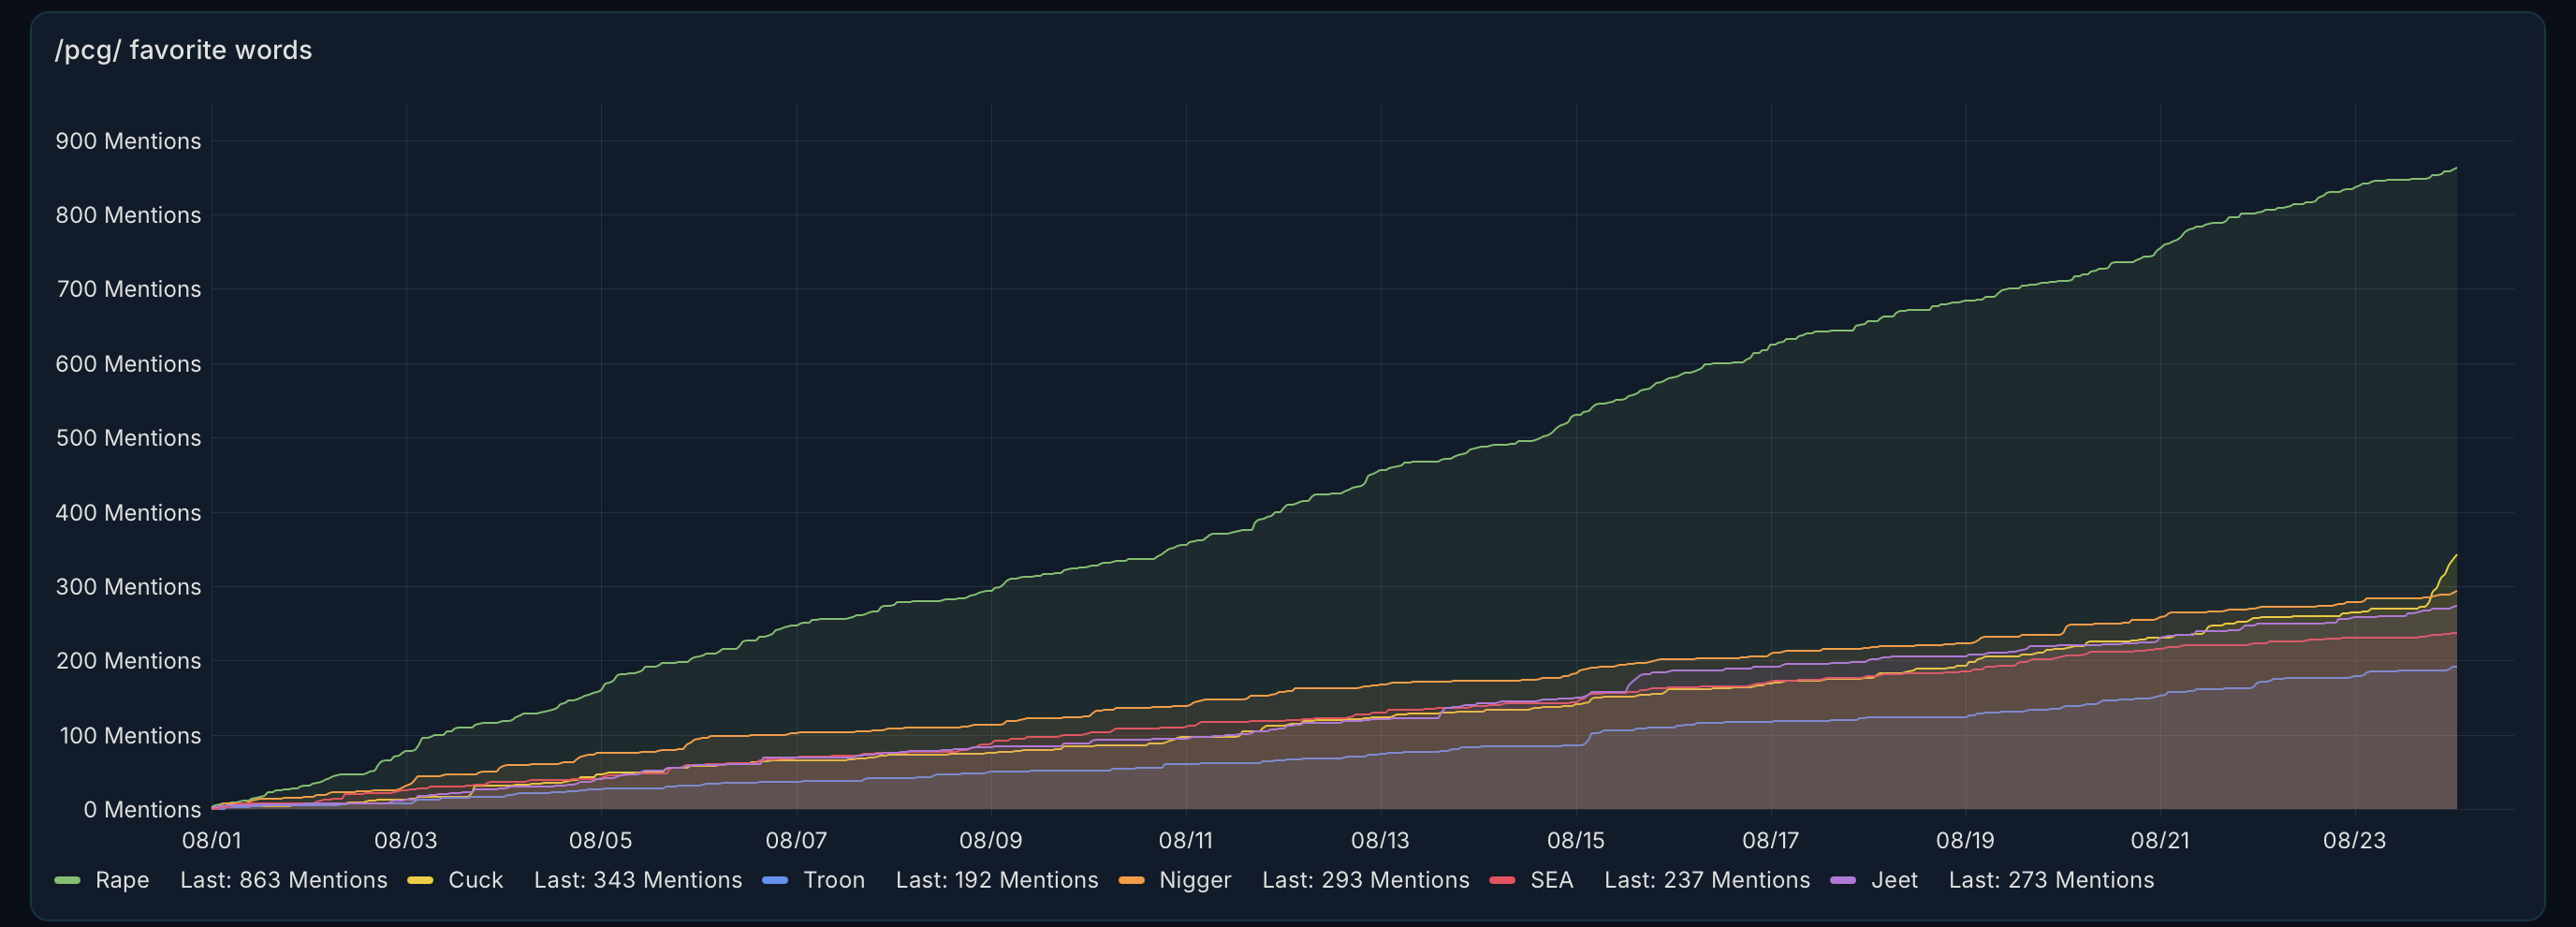The image size is (2576, 927).
Task: Click the 08/19 x-axis date label
Action: click(x=1965, y=840)
